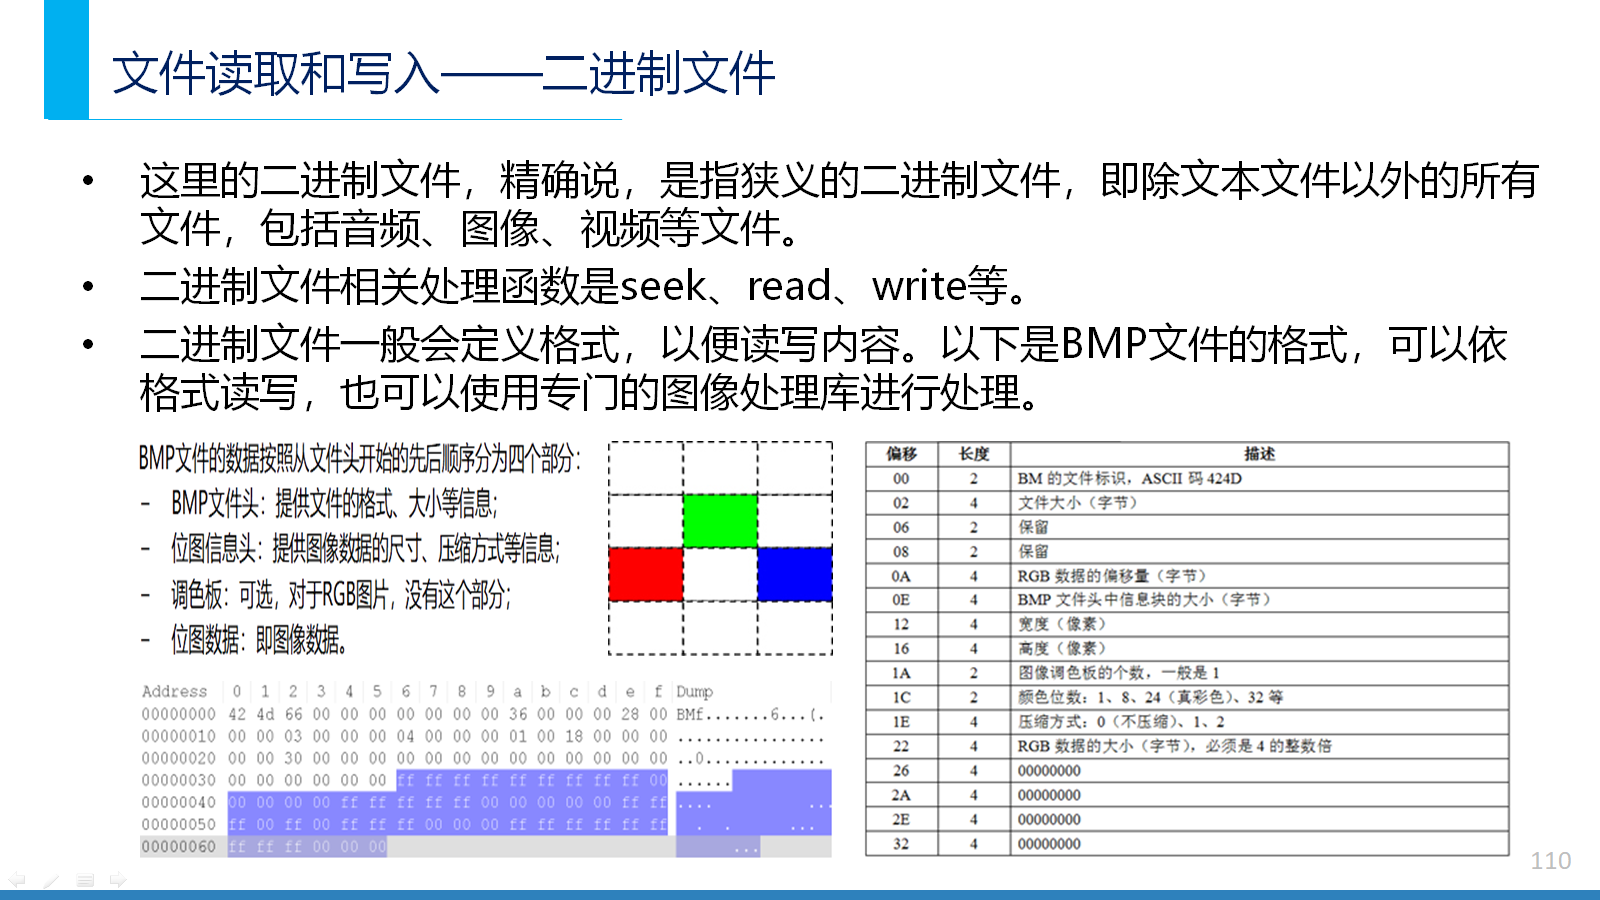The height and width of the screenshot is (900, 1600).
Task: Click hex dump address 00000050
Action: click(178, 824)
